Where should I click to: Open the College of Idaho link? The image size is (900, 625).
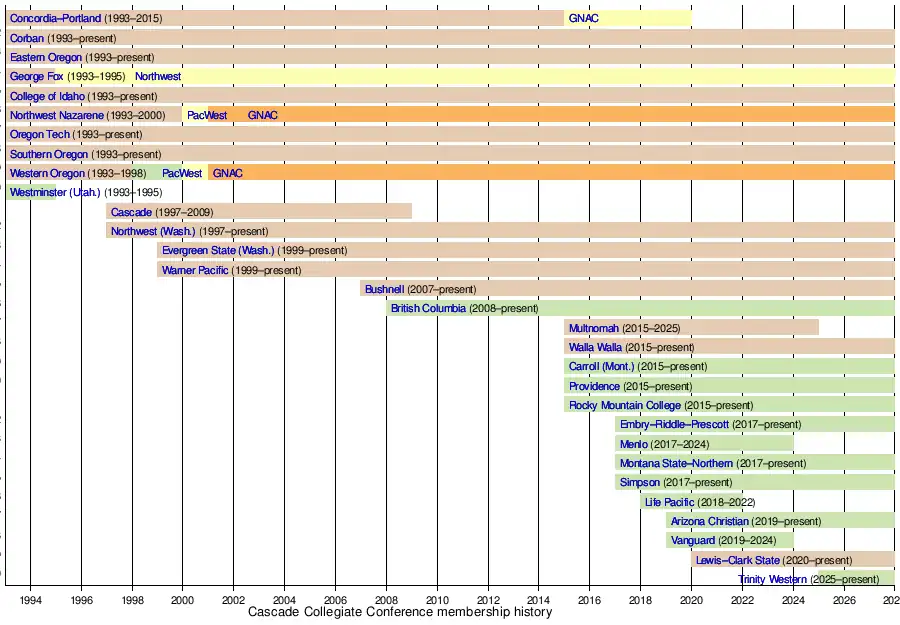(47, 96)
